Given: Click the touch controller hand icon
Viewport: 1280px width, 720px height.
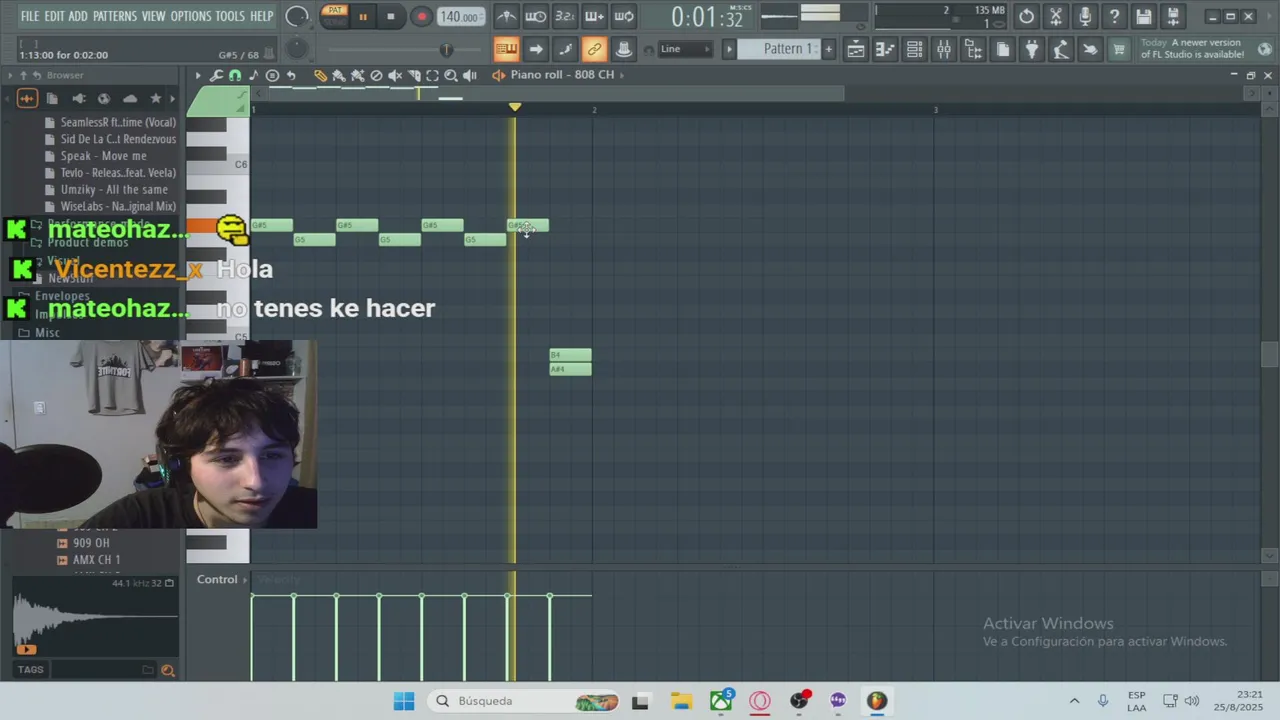Looking at the screenshot, I should click(1090, 49).
